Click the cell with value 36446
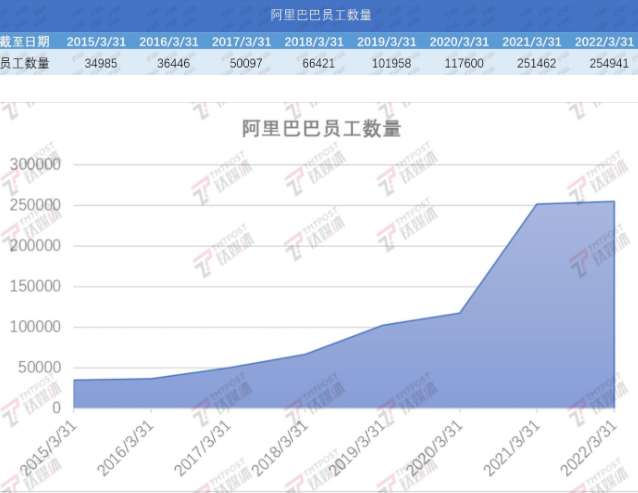This screenshot has width=638, height=493. tap(173, 63)
